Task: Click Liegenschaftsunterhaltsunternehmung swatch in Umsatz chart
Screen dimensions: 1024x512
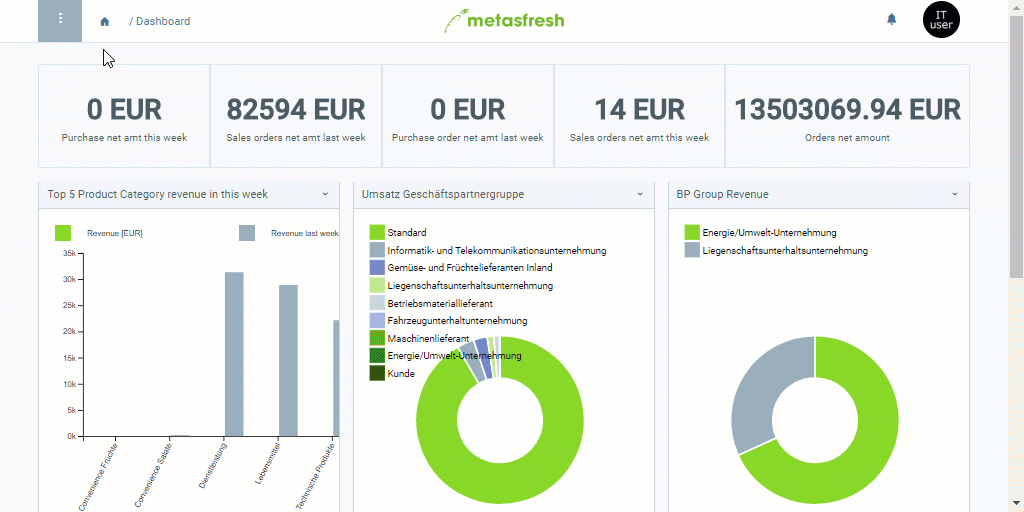Action: point(377,285)
